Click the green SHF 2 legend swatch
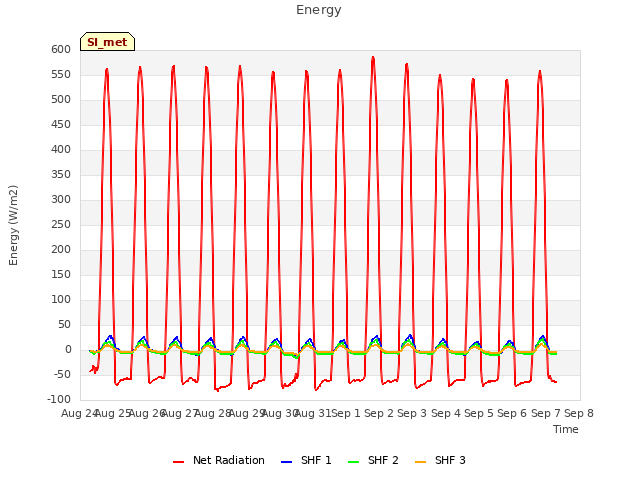Viewport: 640px width, 480px height. coord(353,462)
